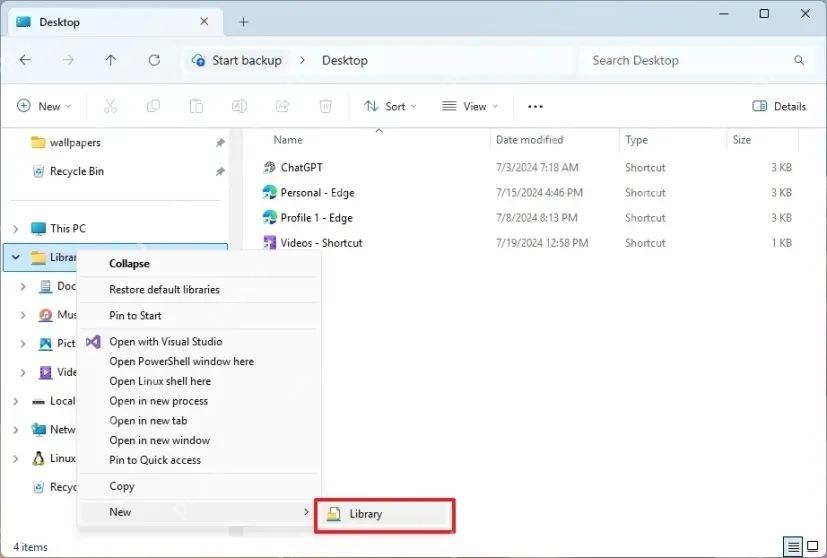Viewport: 827px width, 558px height.
Task: Focus the Search Desktop field
Action: [x=696, y=61]
